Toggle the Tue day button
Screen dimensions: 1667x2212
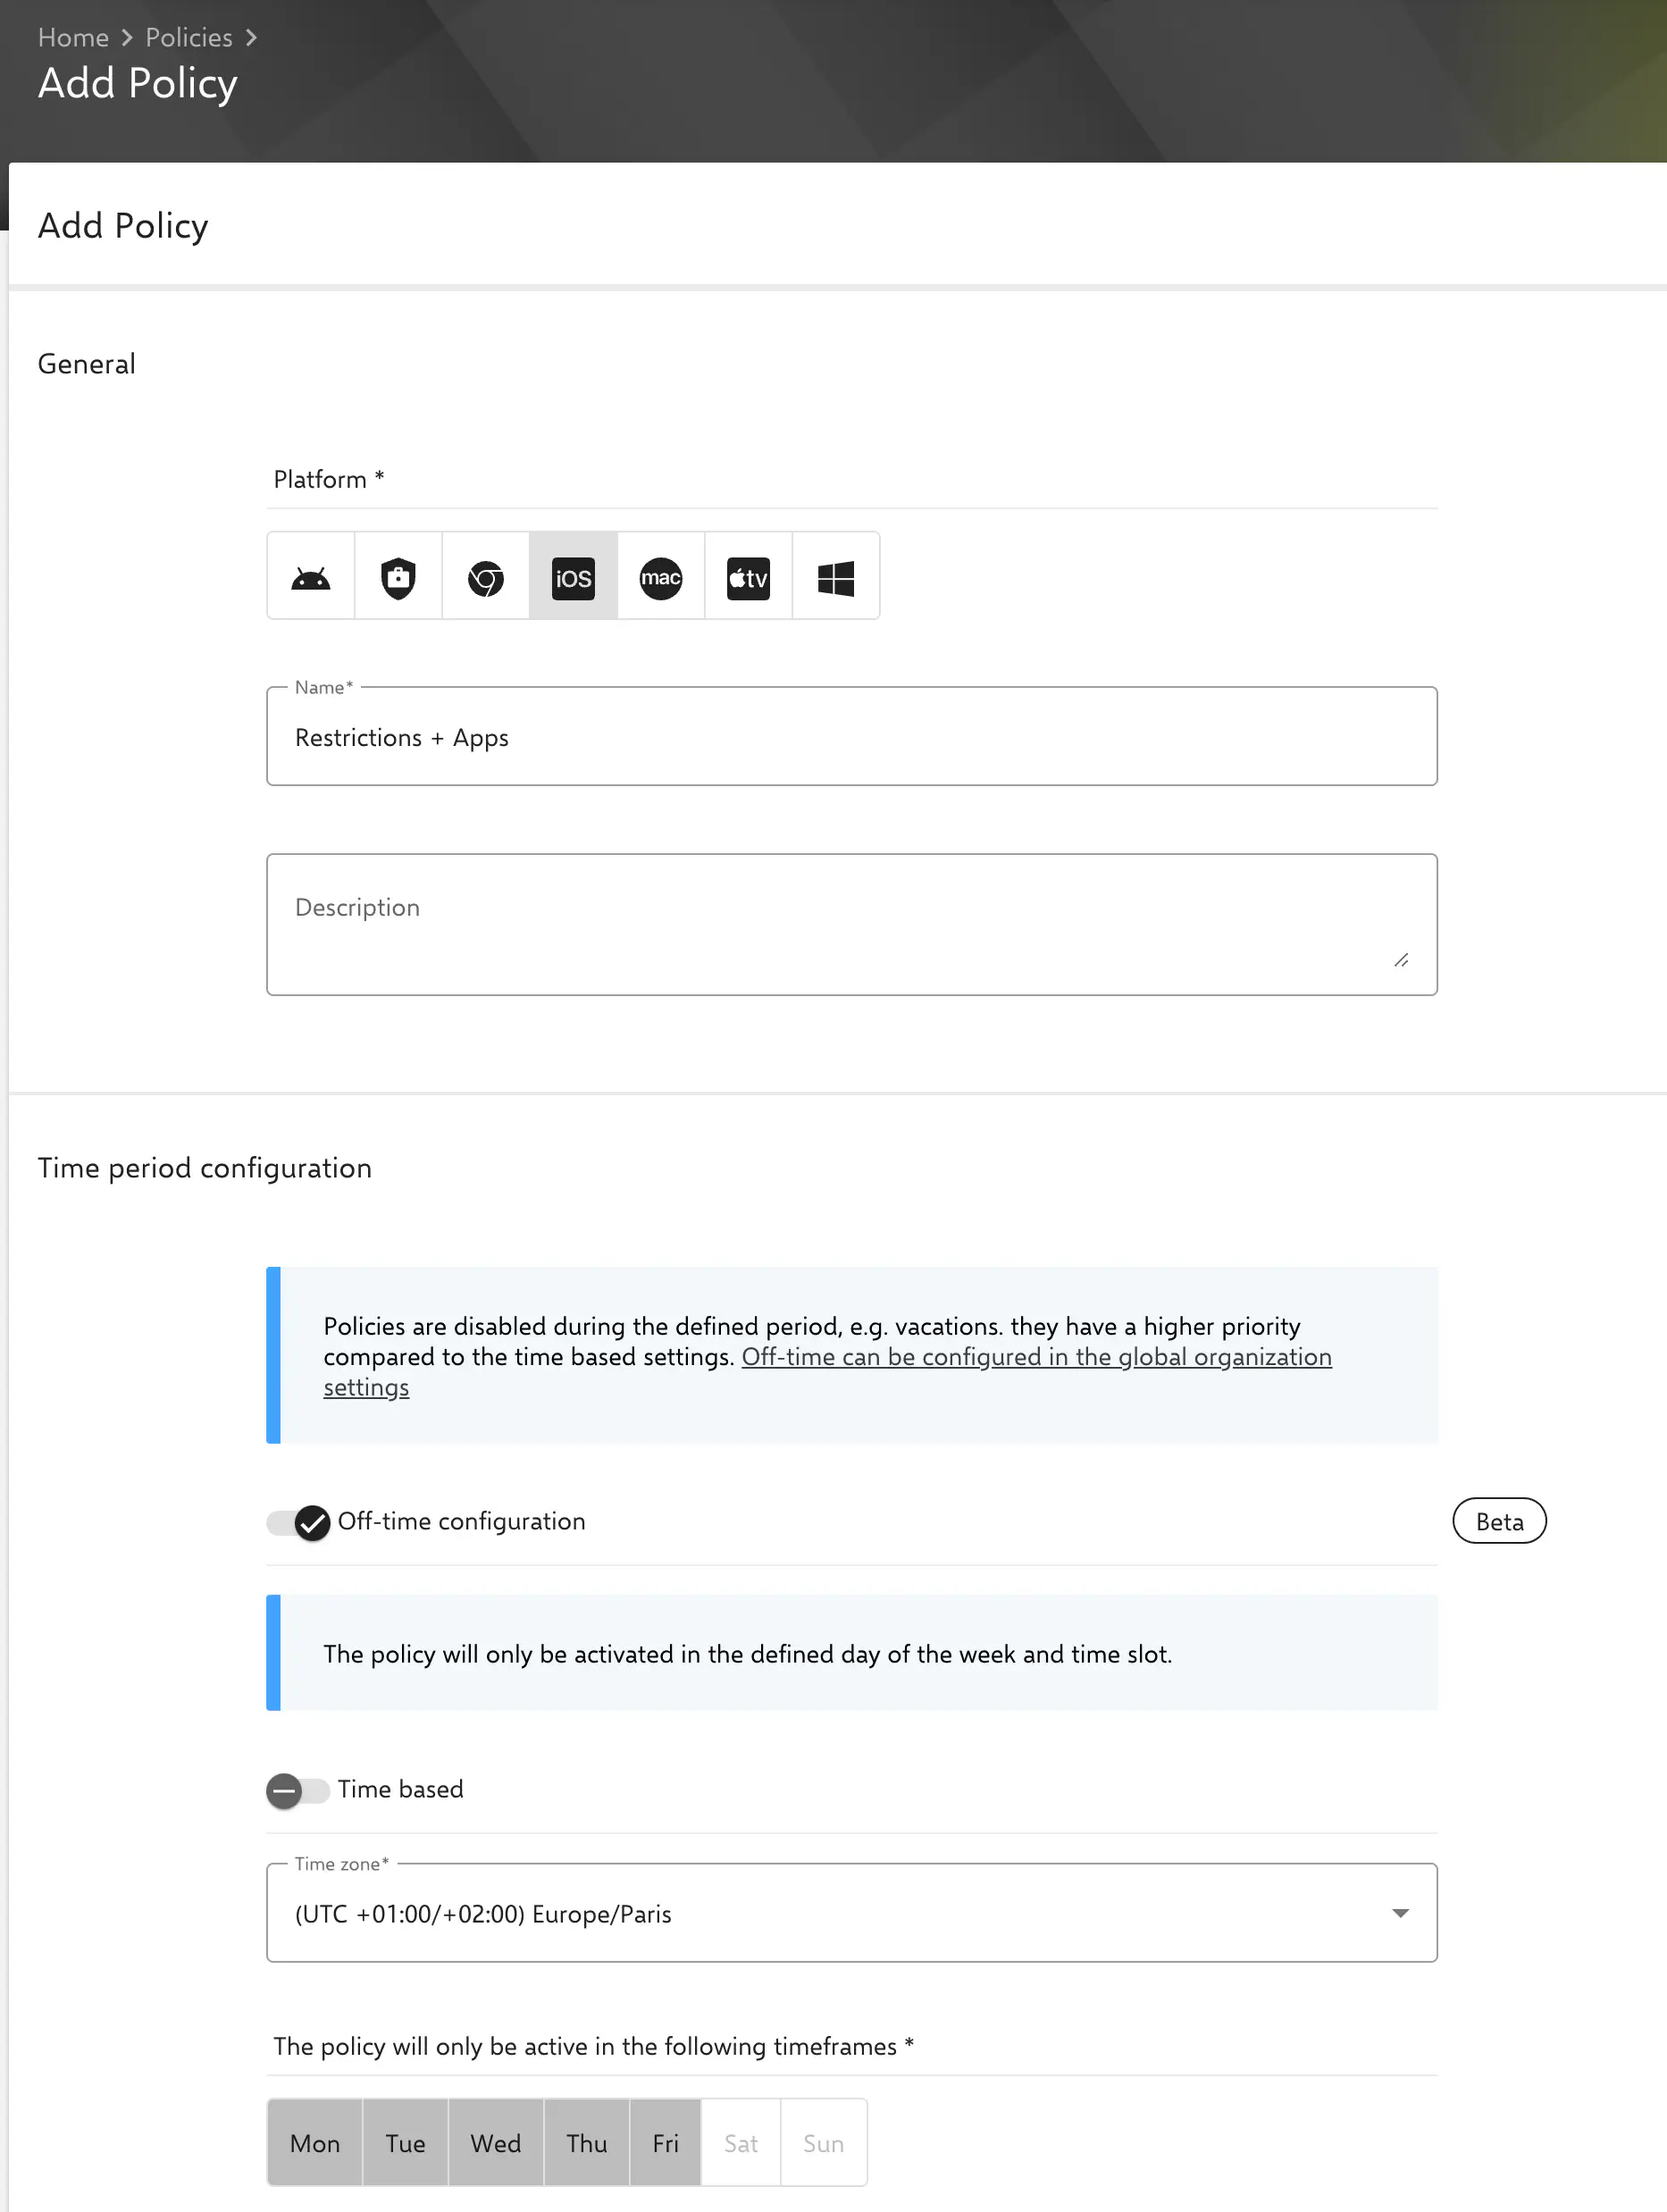(406, 2143)
